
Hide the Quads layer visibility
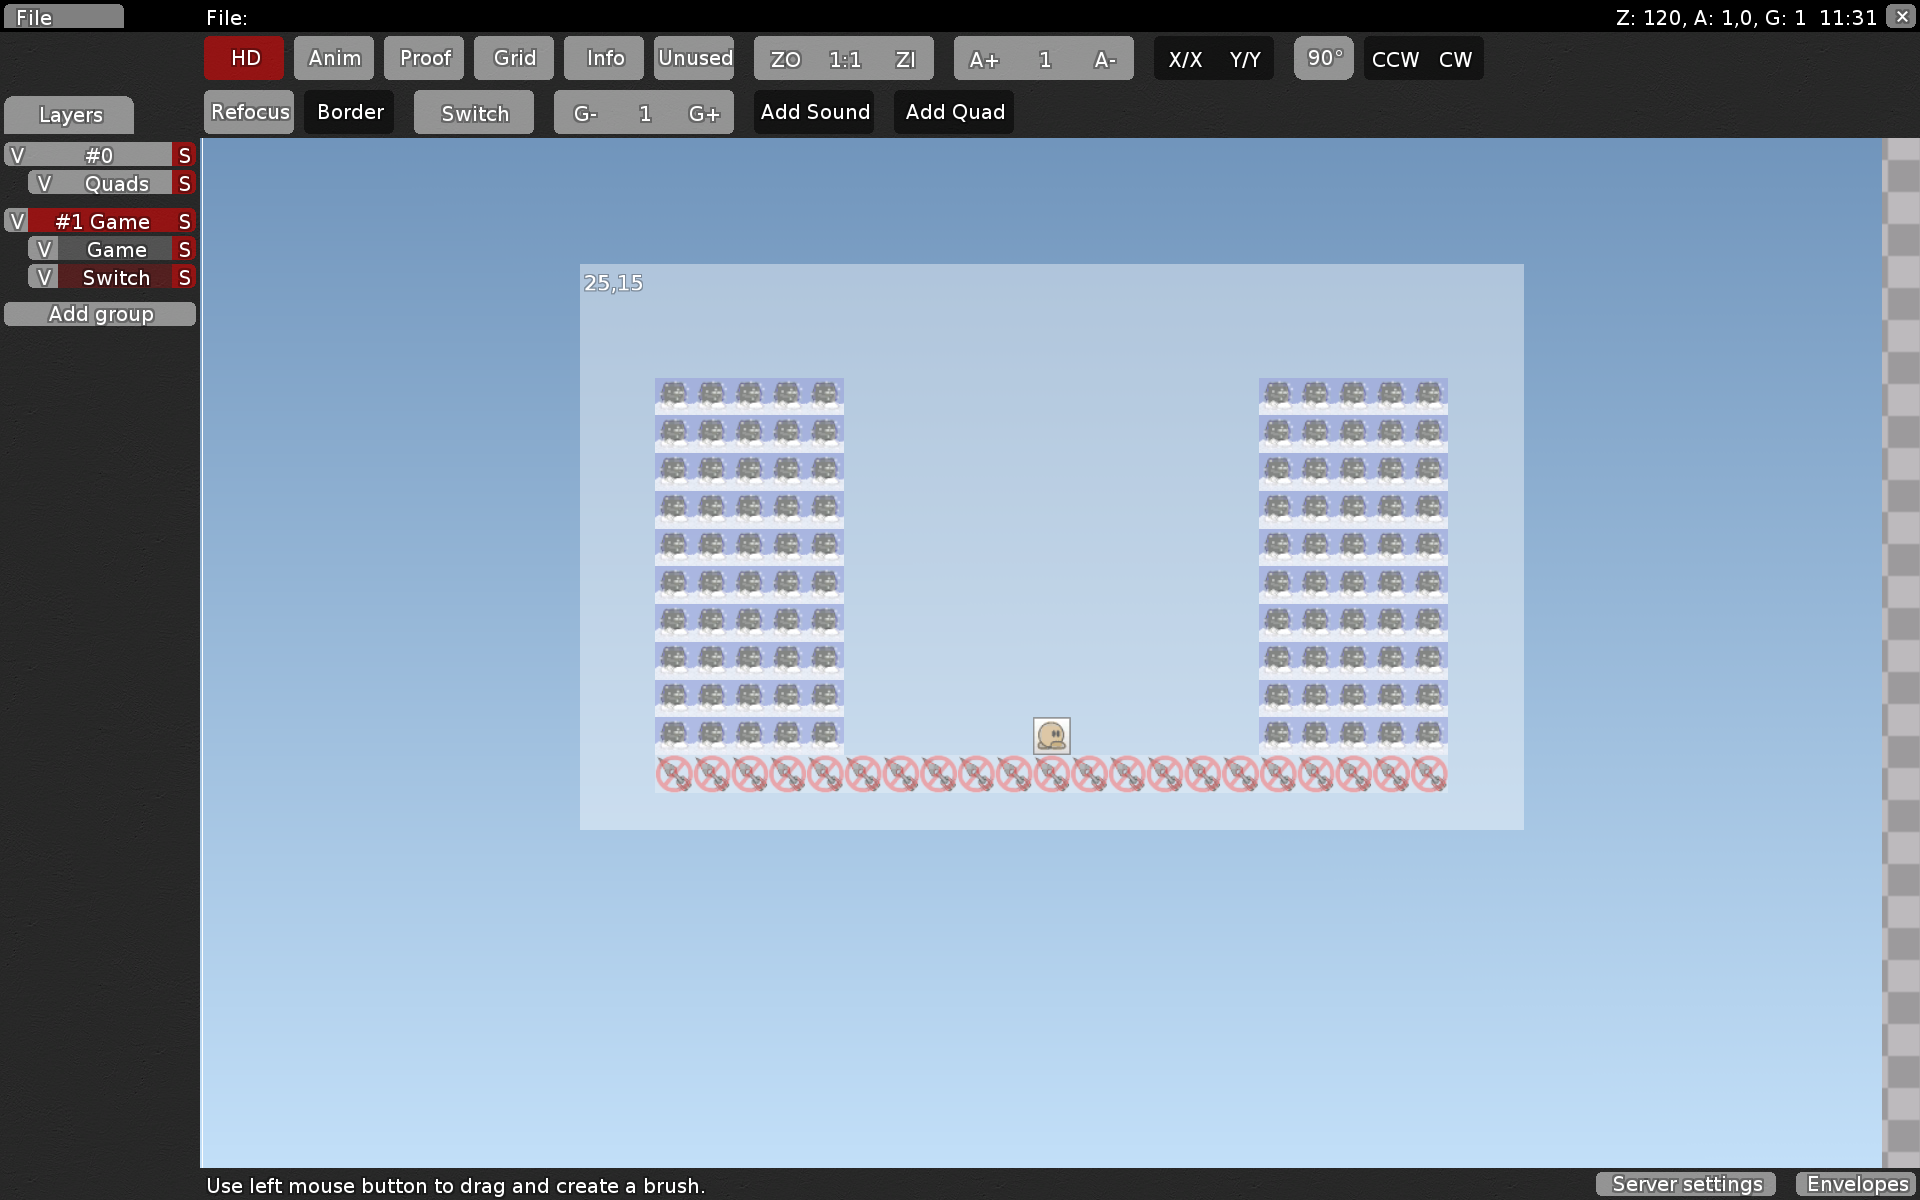pos(43,183)
